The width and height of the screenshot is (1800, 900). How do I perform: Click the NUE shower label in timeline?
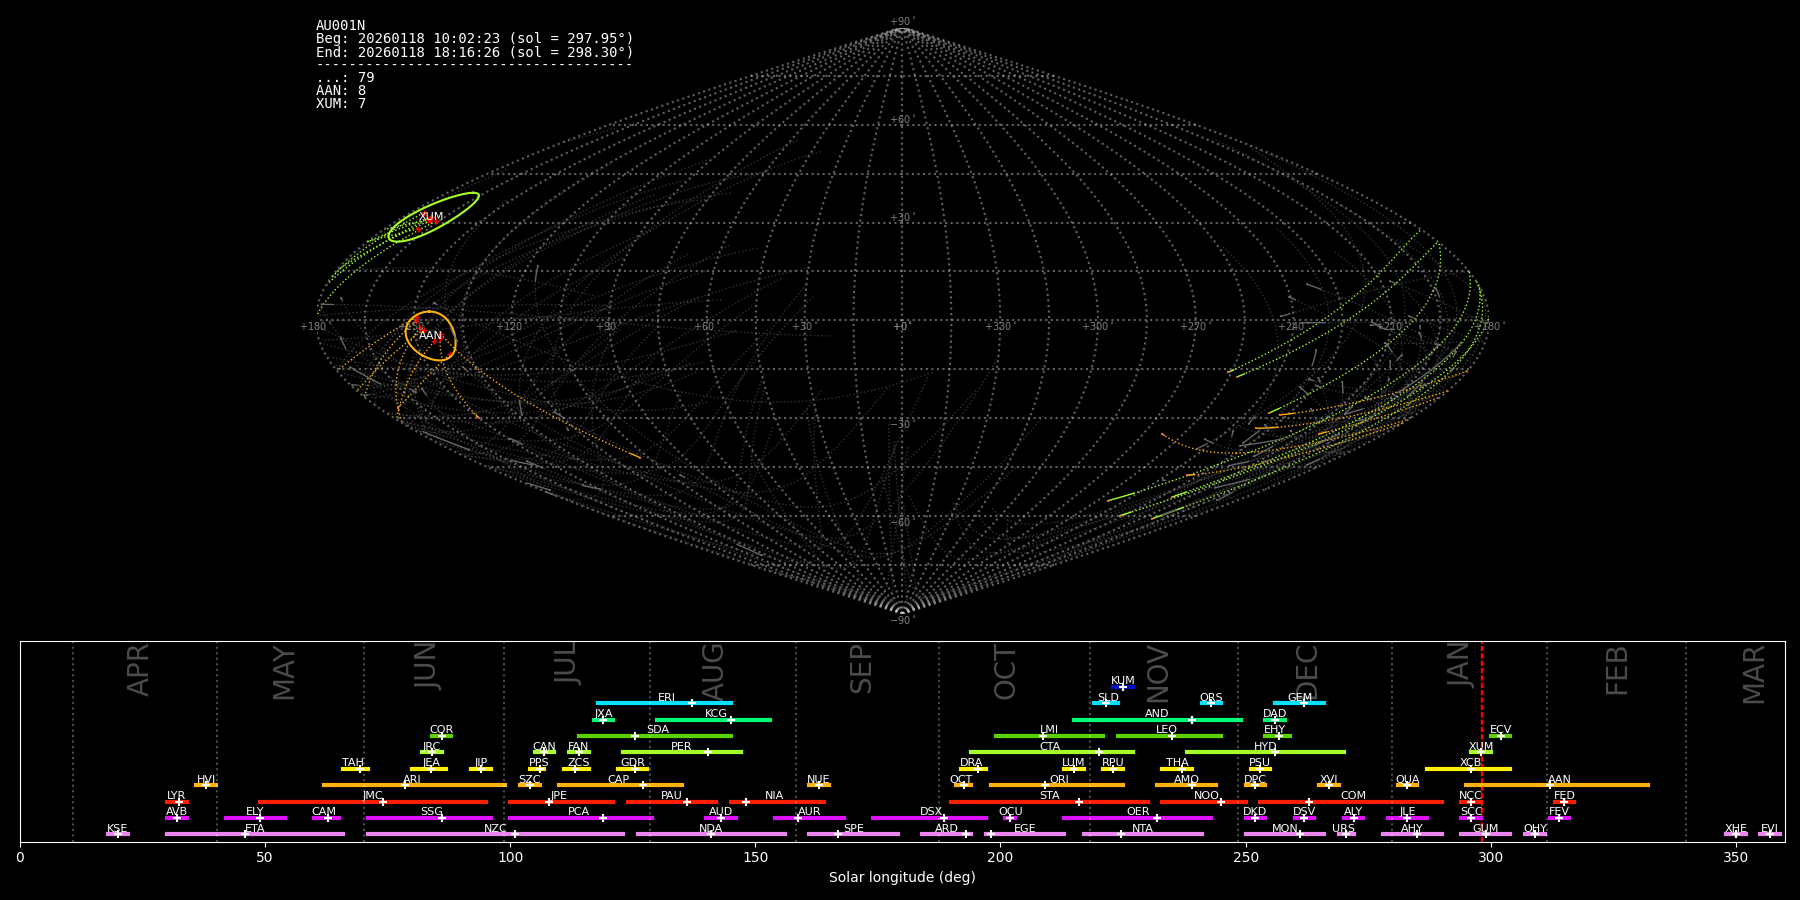(819, 780)
